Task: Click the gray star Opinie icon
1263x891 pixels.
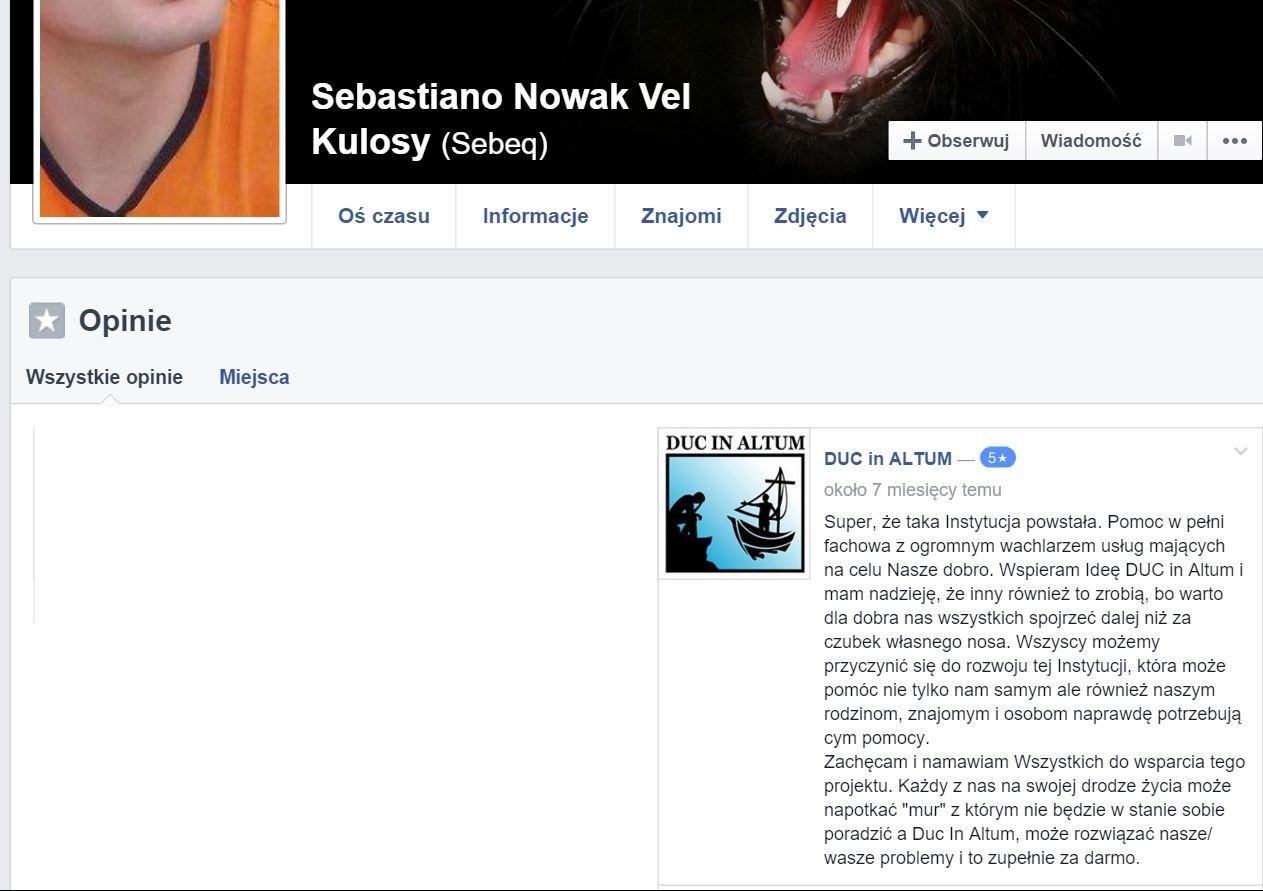Action: click(x=47, y=321)
